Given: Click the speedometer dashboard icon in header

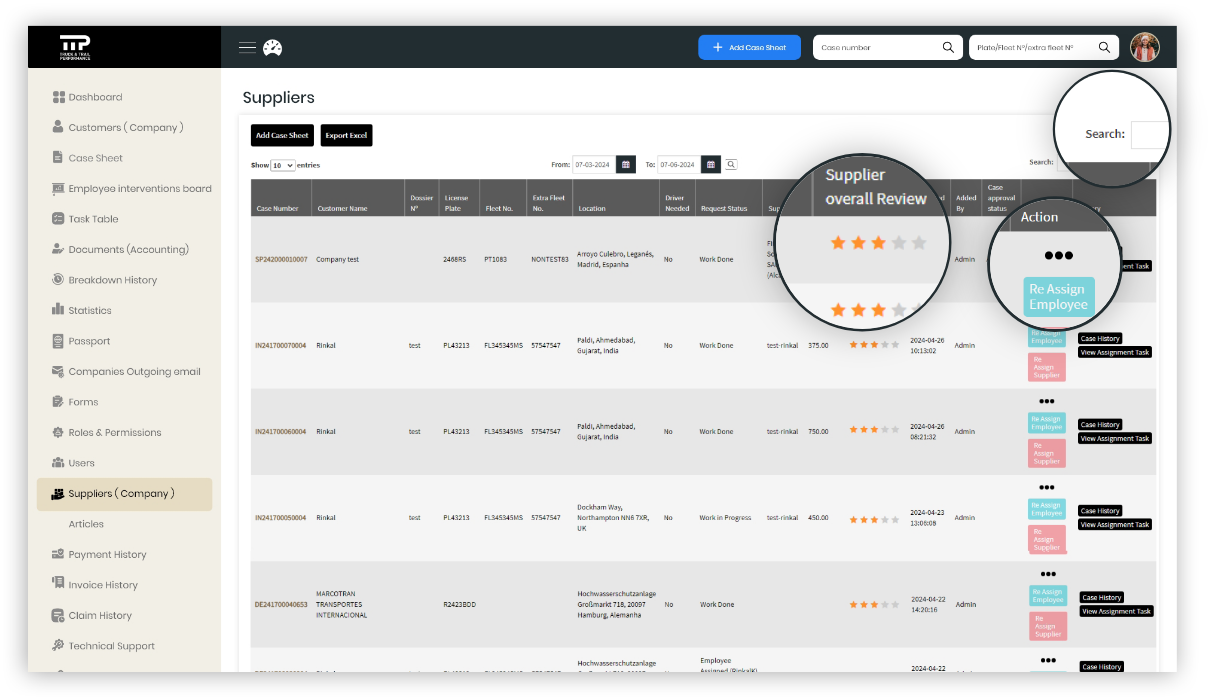Looking at the screenshot, I should point(273,47).
